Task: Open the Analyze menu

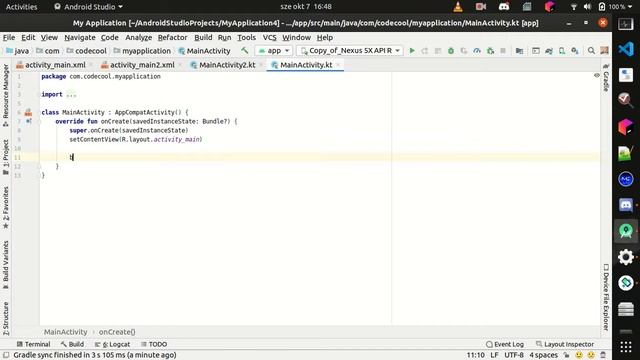Action: coord(138,38)
